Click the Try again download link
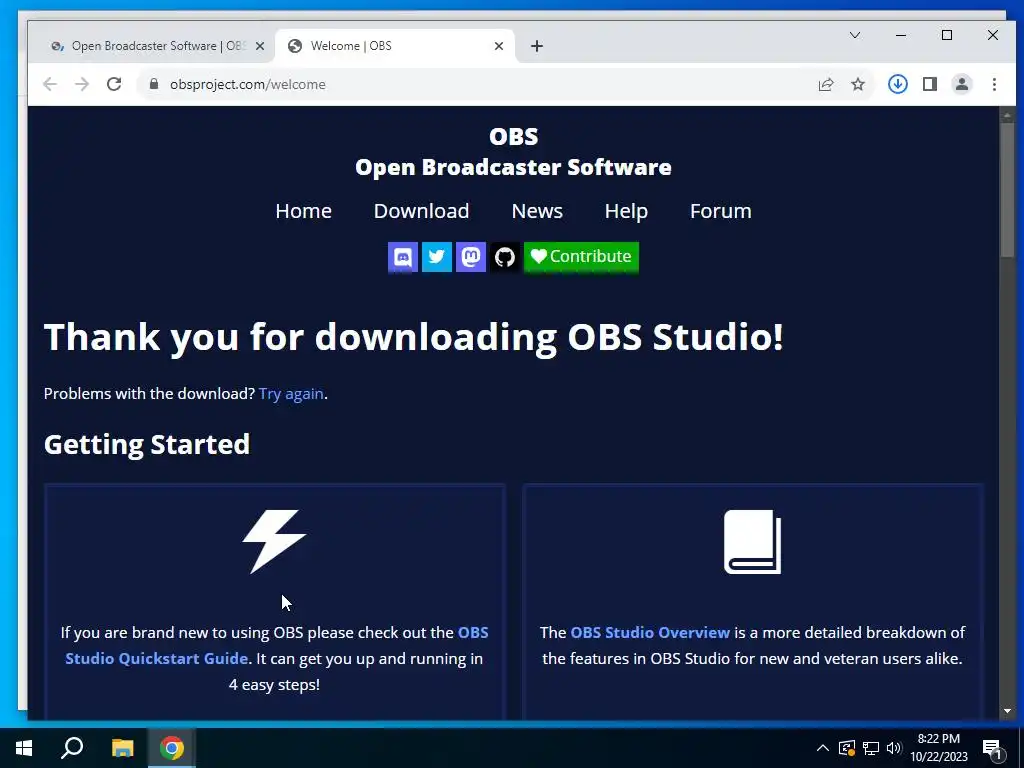Viewport: 1024px width, 768px height. (x=291, y=394)
